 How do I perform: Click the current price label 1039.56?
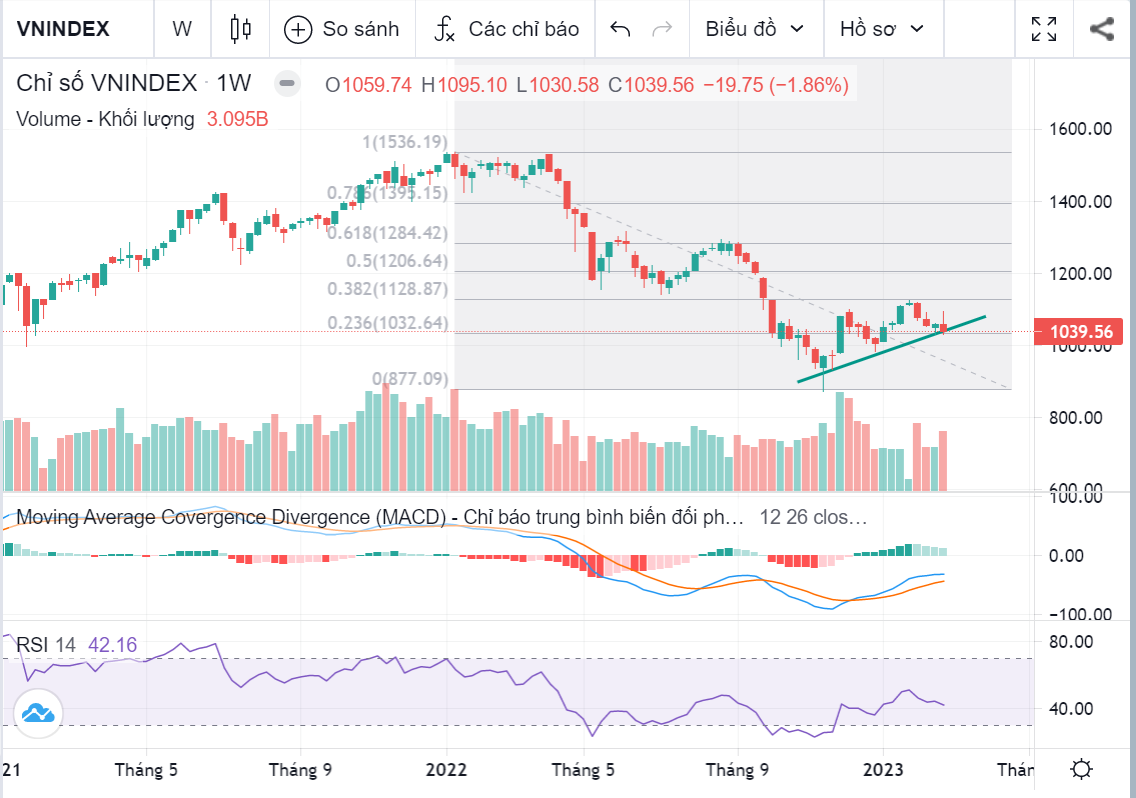(1079, 332)
